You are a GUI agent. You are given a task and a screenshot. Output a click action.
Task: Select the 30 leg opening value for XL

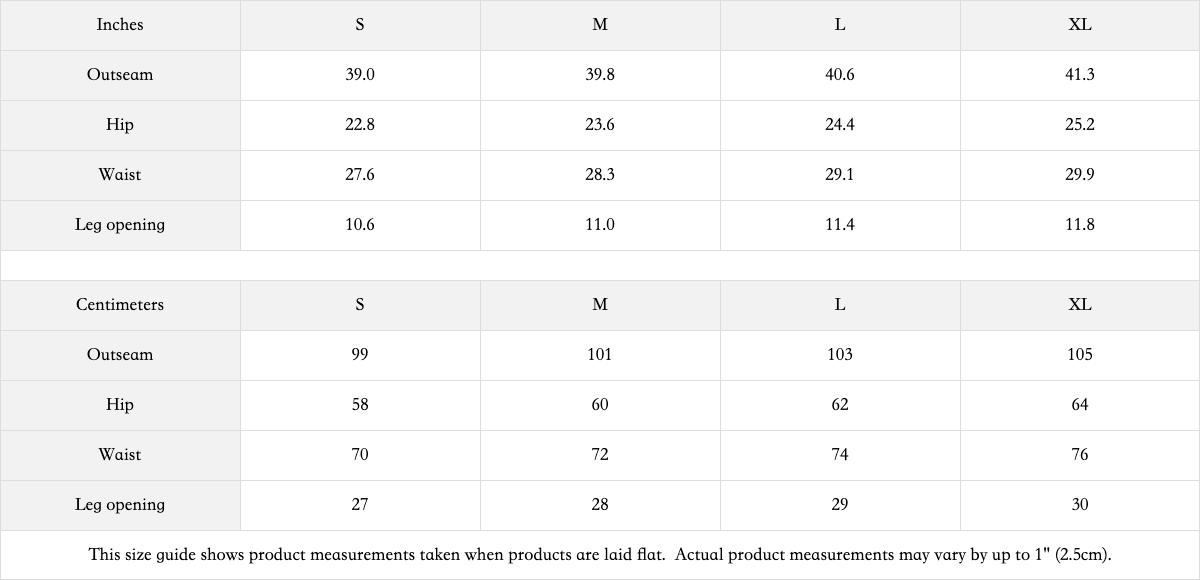click(x=1080, y=505)
